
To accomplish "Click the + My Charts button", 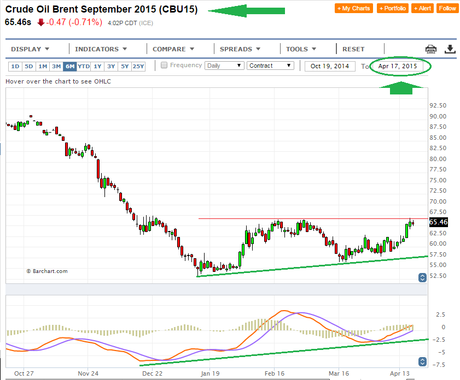I will tap(354, 8).
